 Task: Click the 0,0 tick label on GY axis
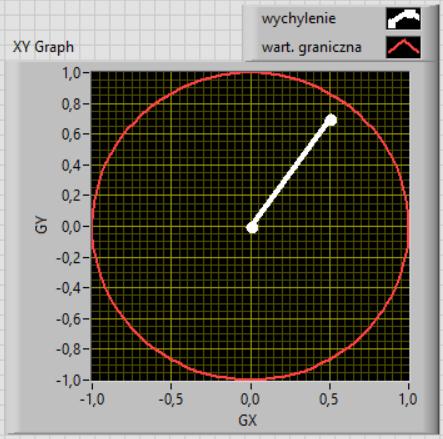pos(71,226)
